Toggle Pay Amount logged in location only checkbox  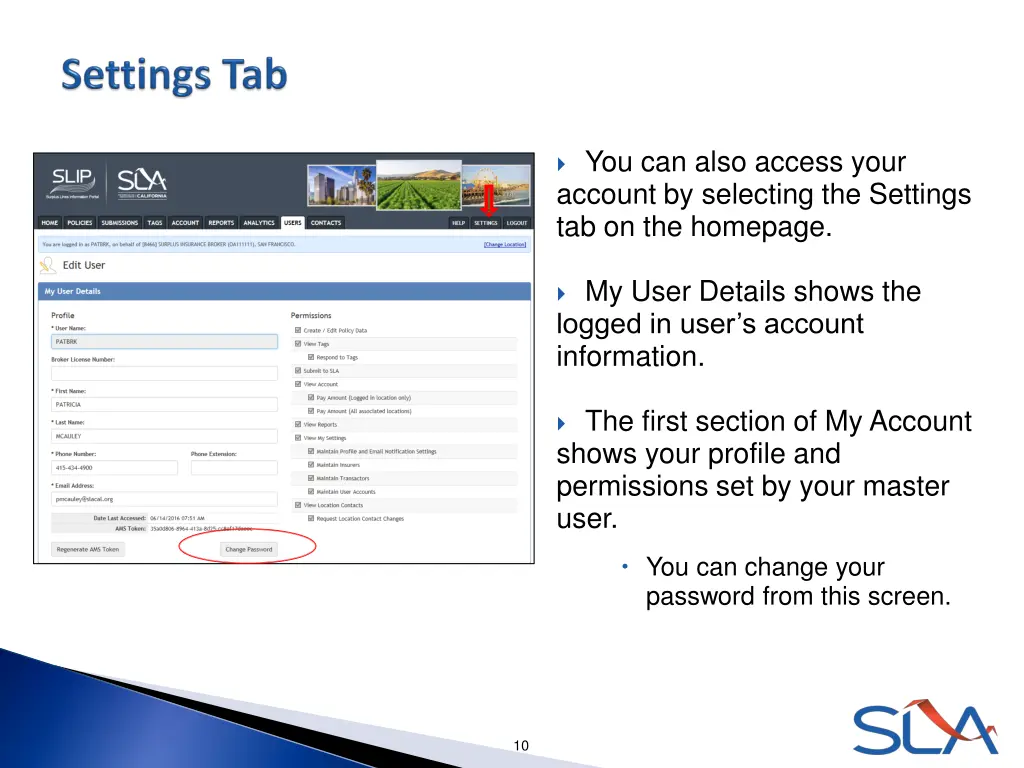(x=311, y=397)
